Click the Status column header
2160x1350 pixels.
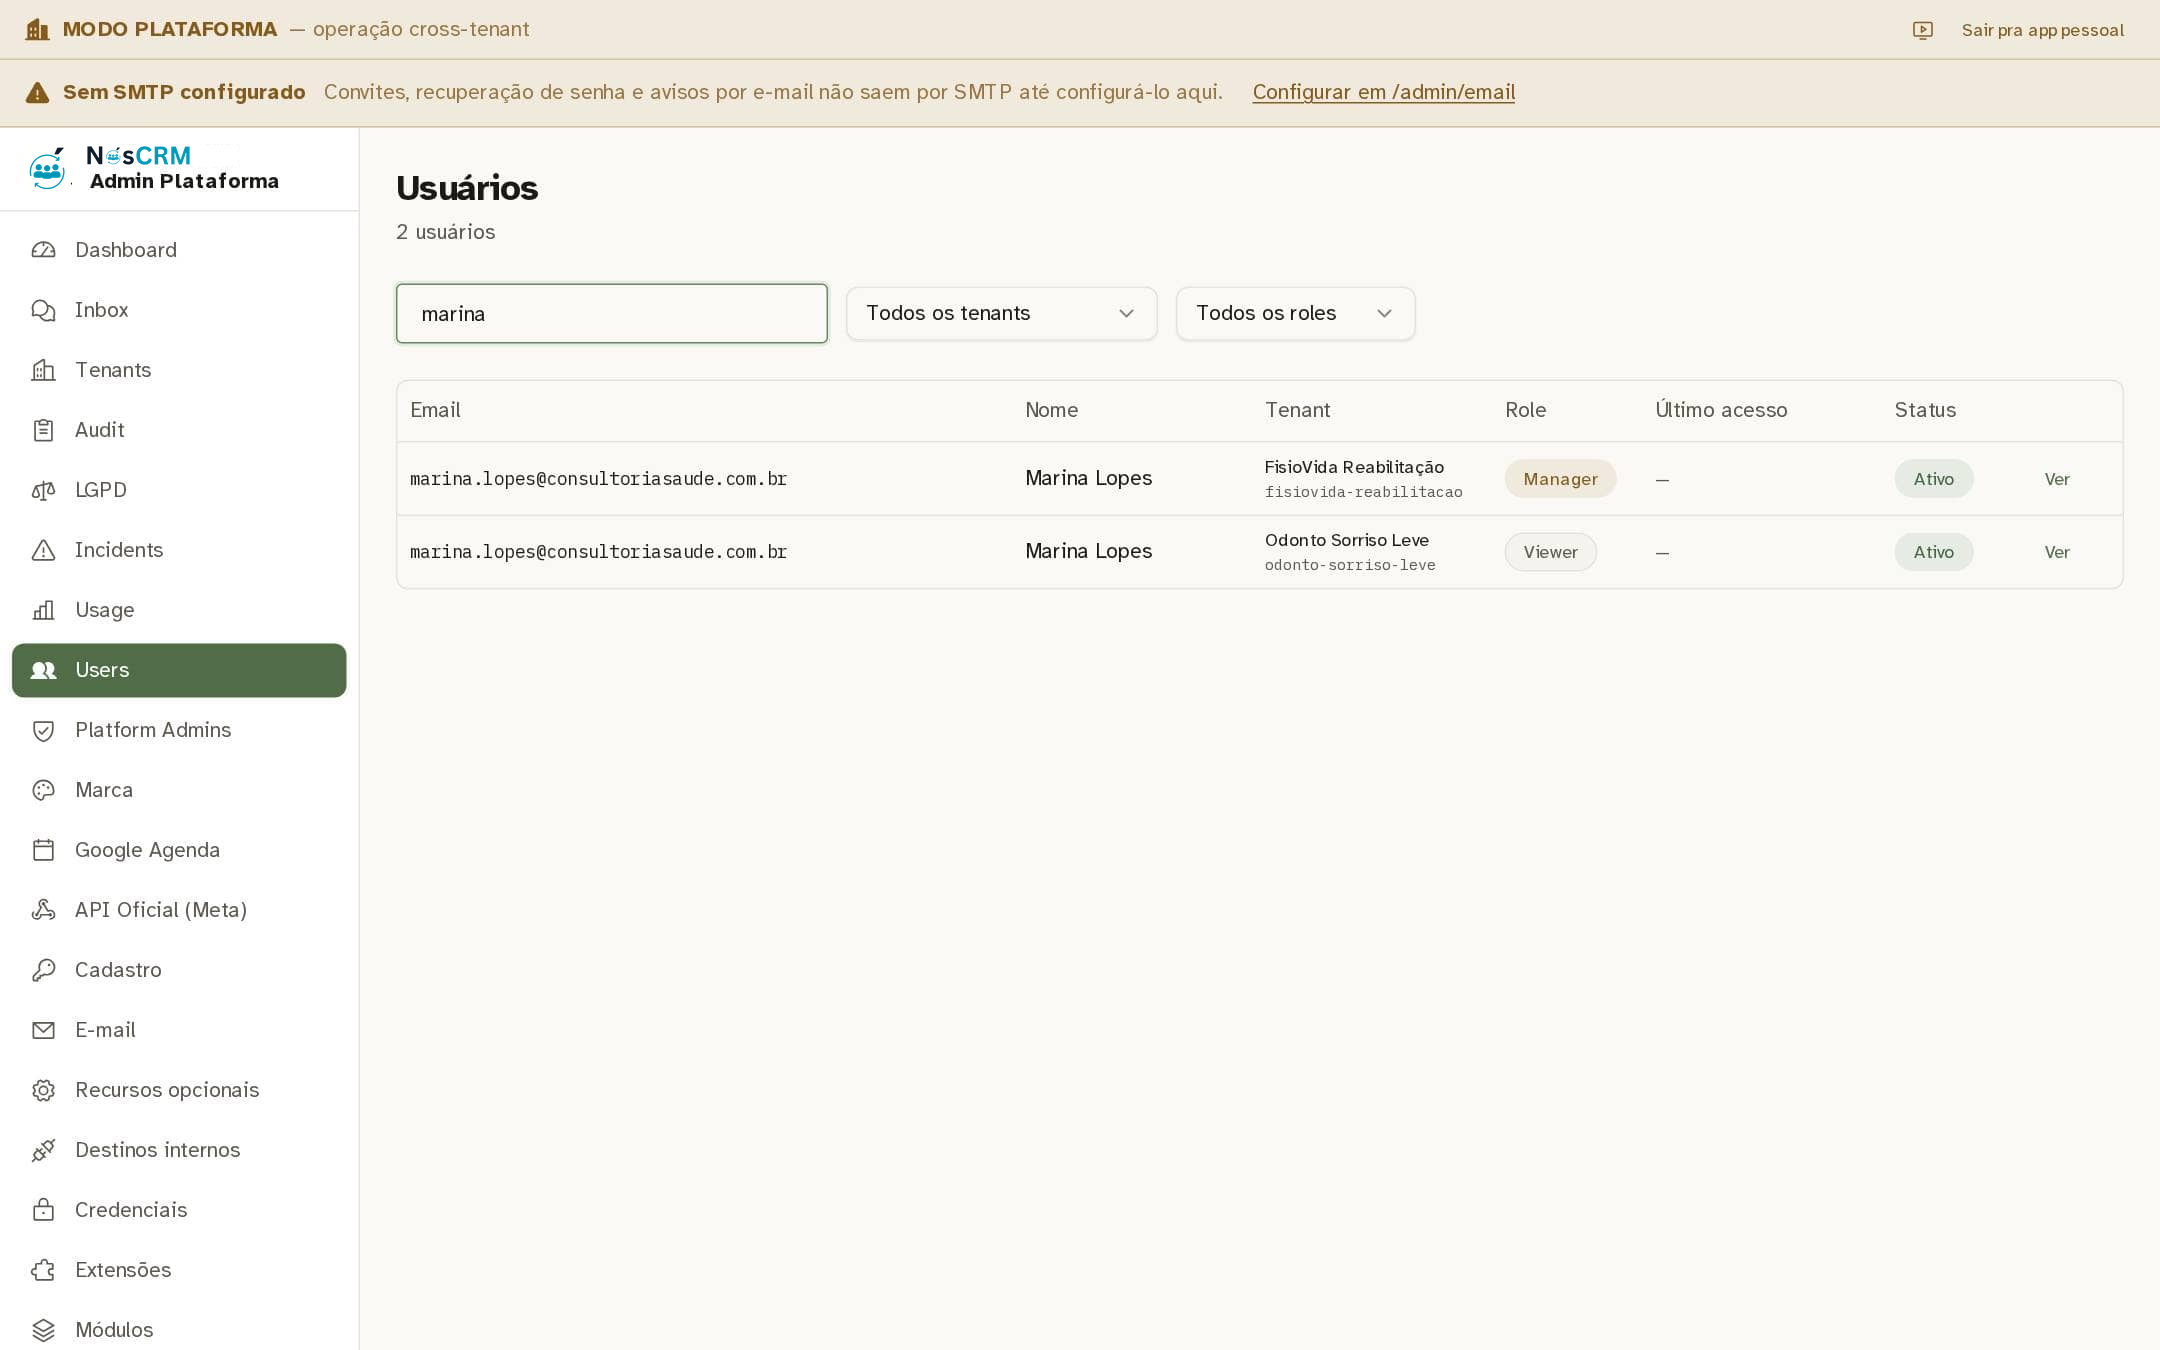click(1925, 410)
